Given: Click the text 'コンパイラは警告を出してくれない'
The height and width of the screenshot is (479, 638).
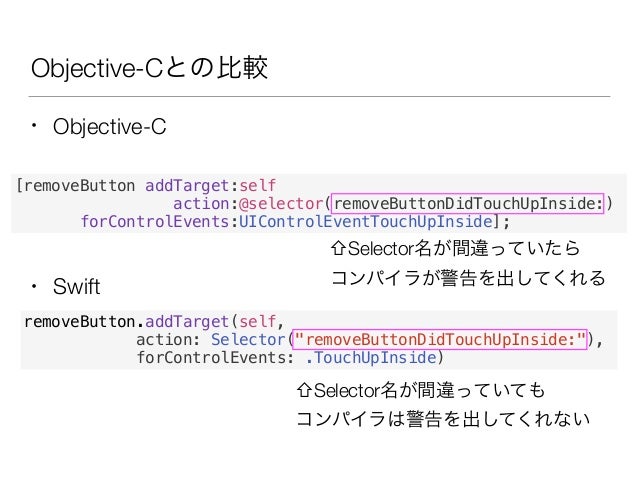Looking at the screenshot, I should tap(443, 419).
